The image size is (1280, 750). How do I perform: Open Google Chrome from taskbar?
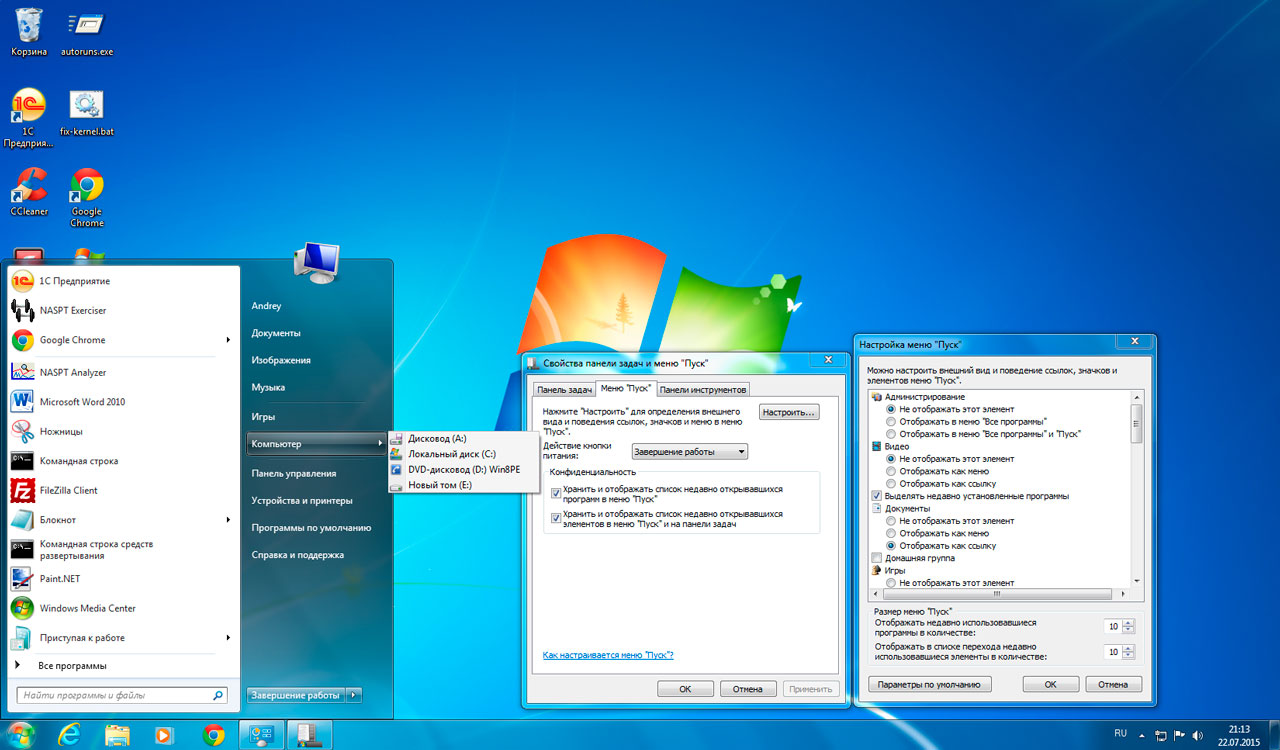click(x=213, y=735)
